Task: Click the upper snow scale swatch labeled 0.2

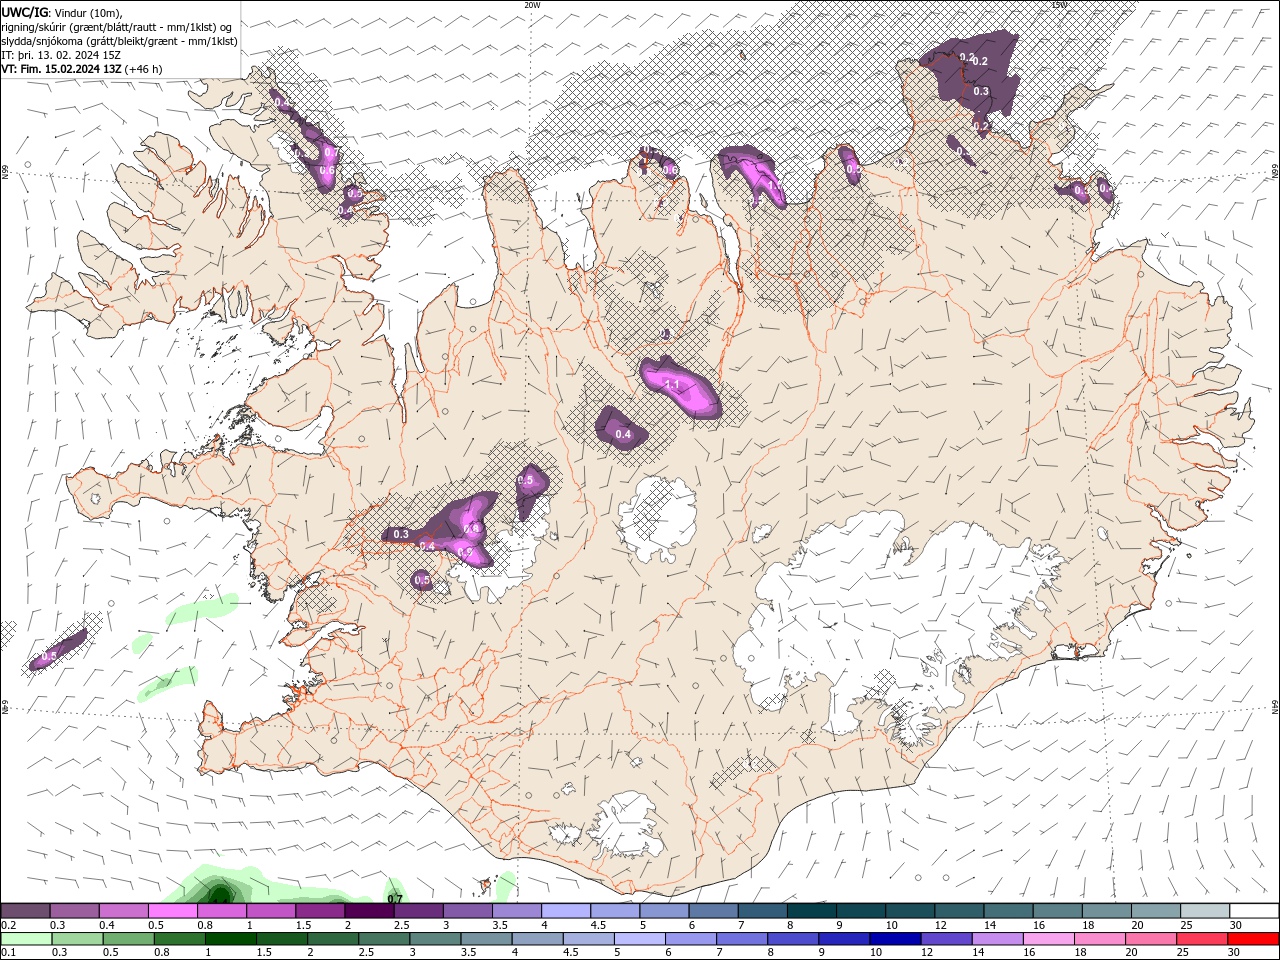Action: coord(25,910)
